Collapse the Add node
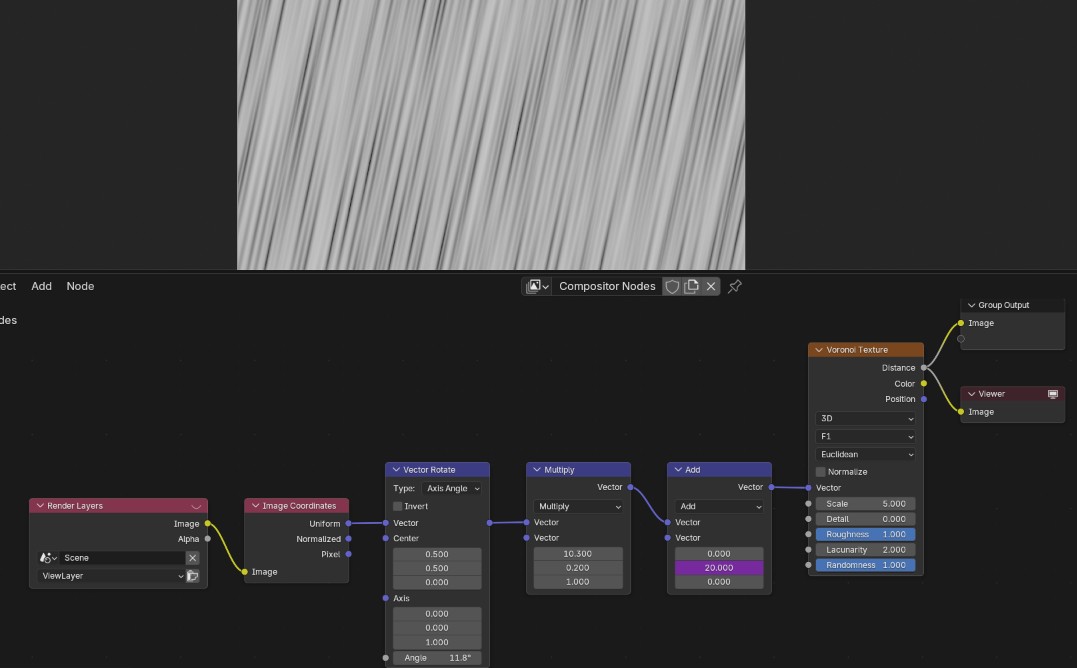1077x668 pixels. [x=678, y=470]
